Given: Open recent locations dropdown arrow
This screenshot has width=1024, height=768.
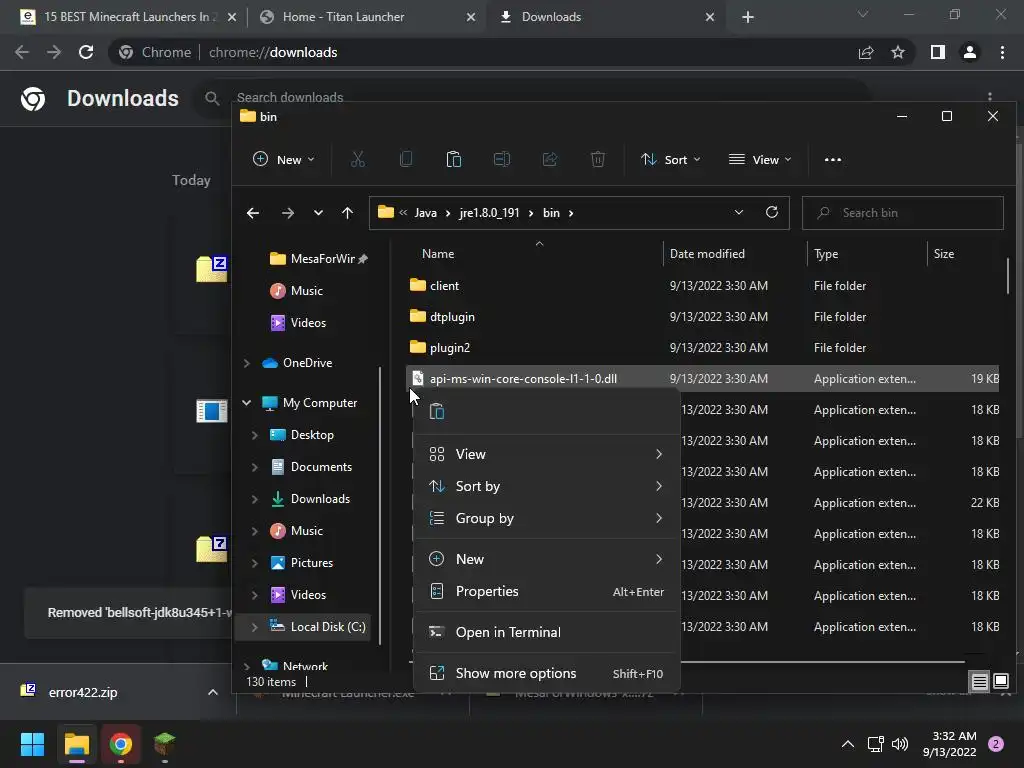Looking at the screenshot, I should point(318,213).
